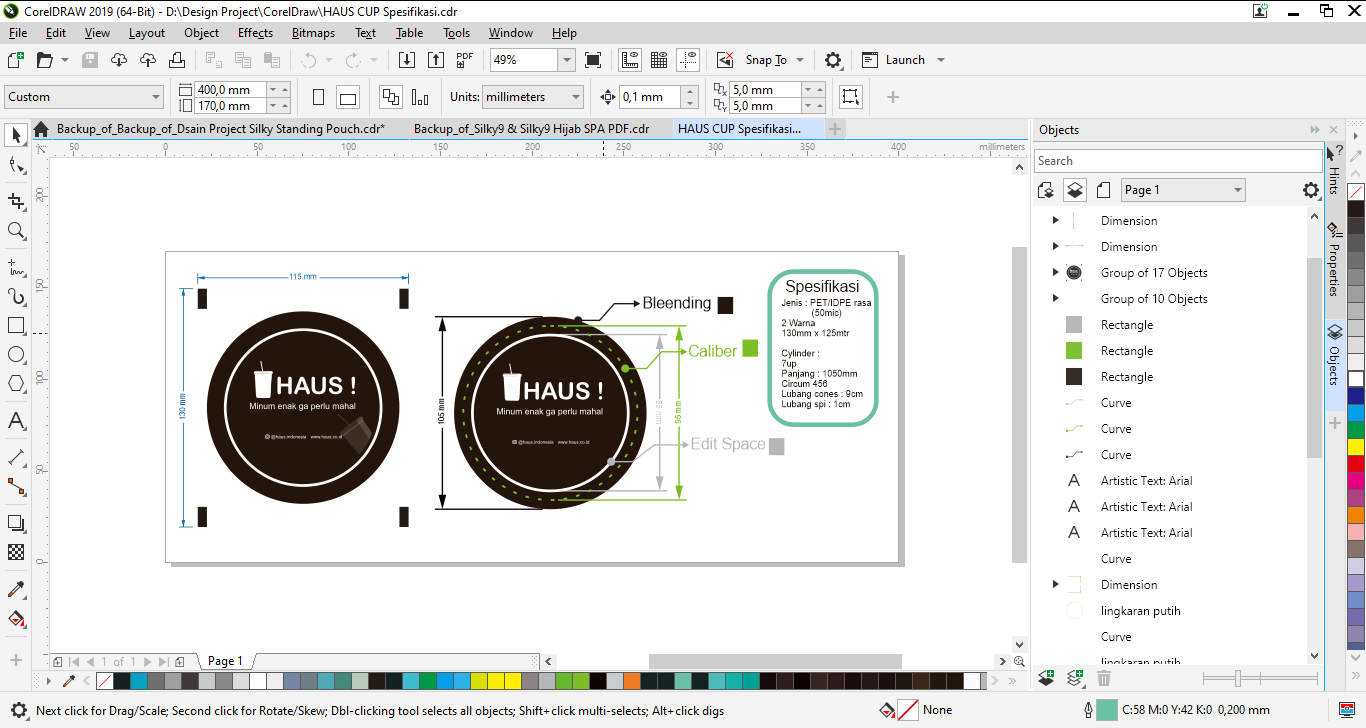Open the Effects menu
1366x728 pixels.
click(x=255, y=33)
